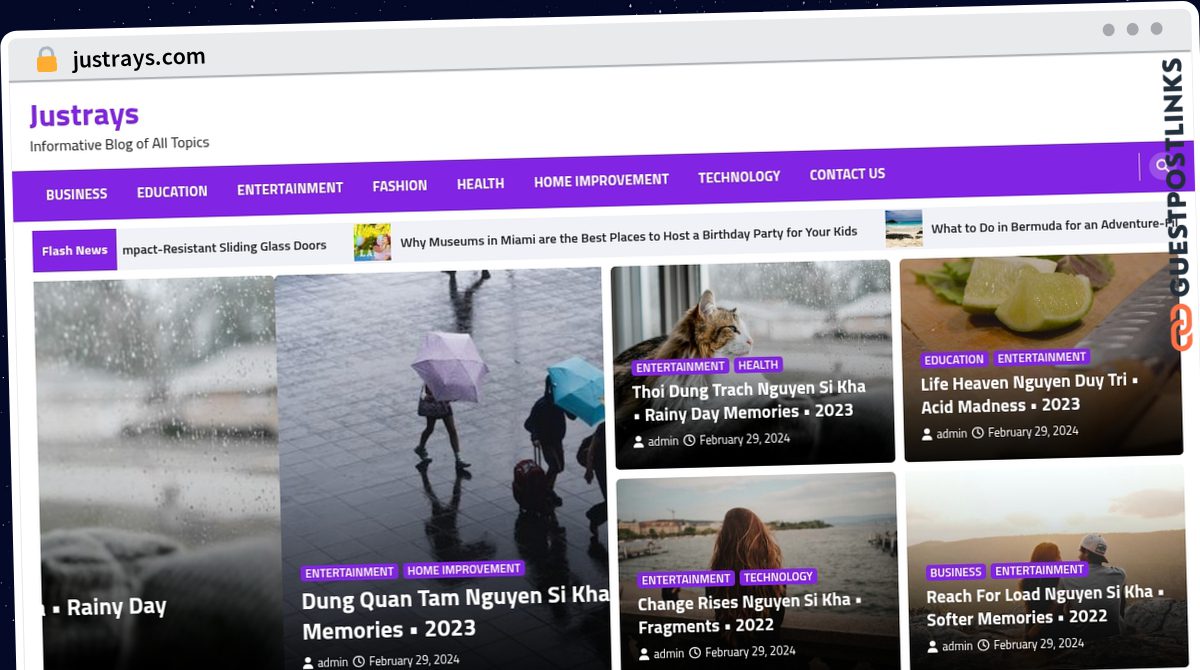Click the author icon on Reach For Load post

932,647
